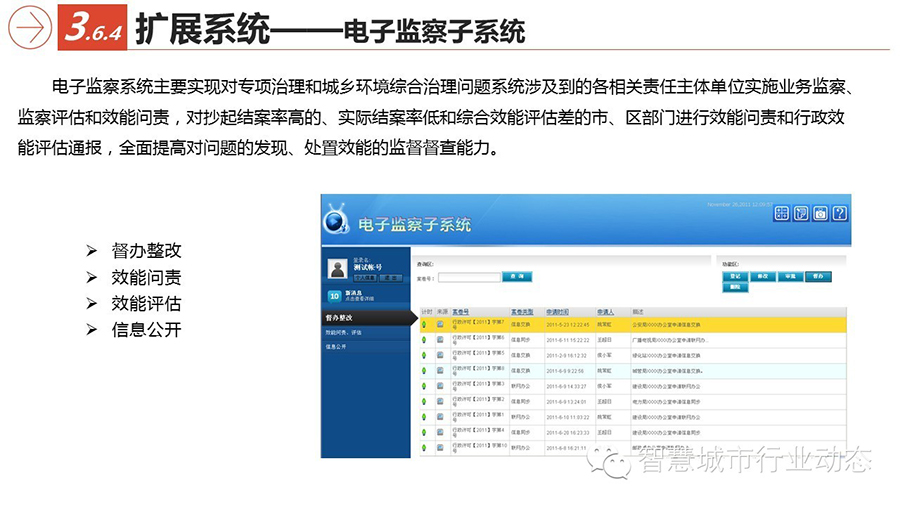900x506 pixels.
Task: Click the camera snapshot icon in the header
Action: click(820, 213)
